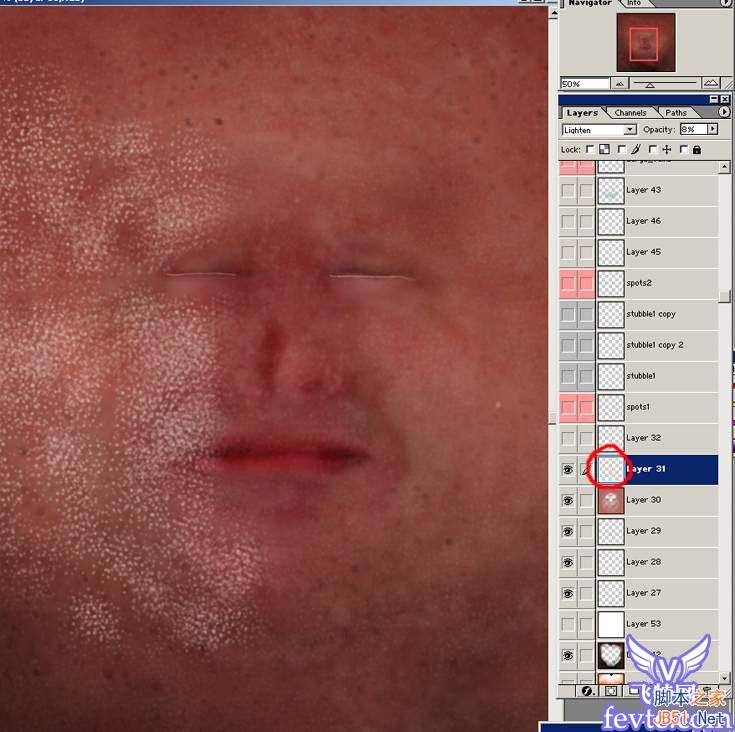Click the Layers list scroll-up arrow
Image resolution: width=735 pixels, height=732 pixels.
click(725, 167)
